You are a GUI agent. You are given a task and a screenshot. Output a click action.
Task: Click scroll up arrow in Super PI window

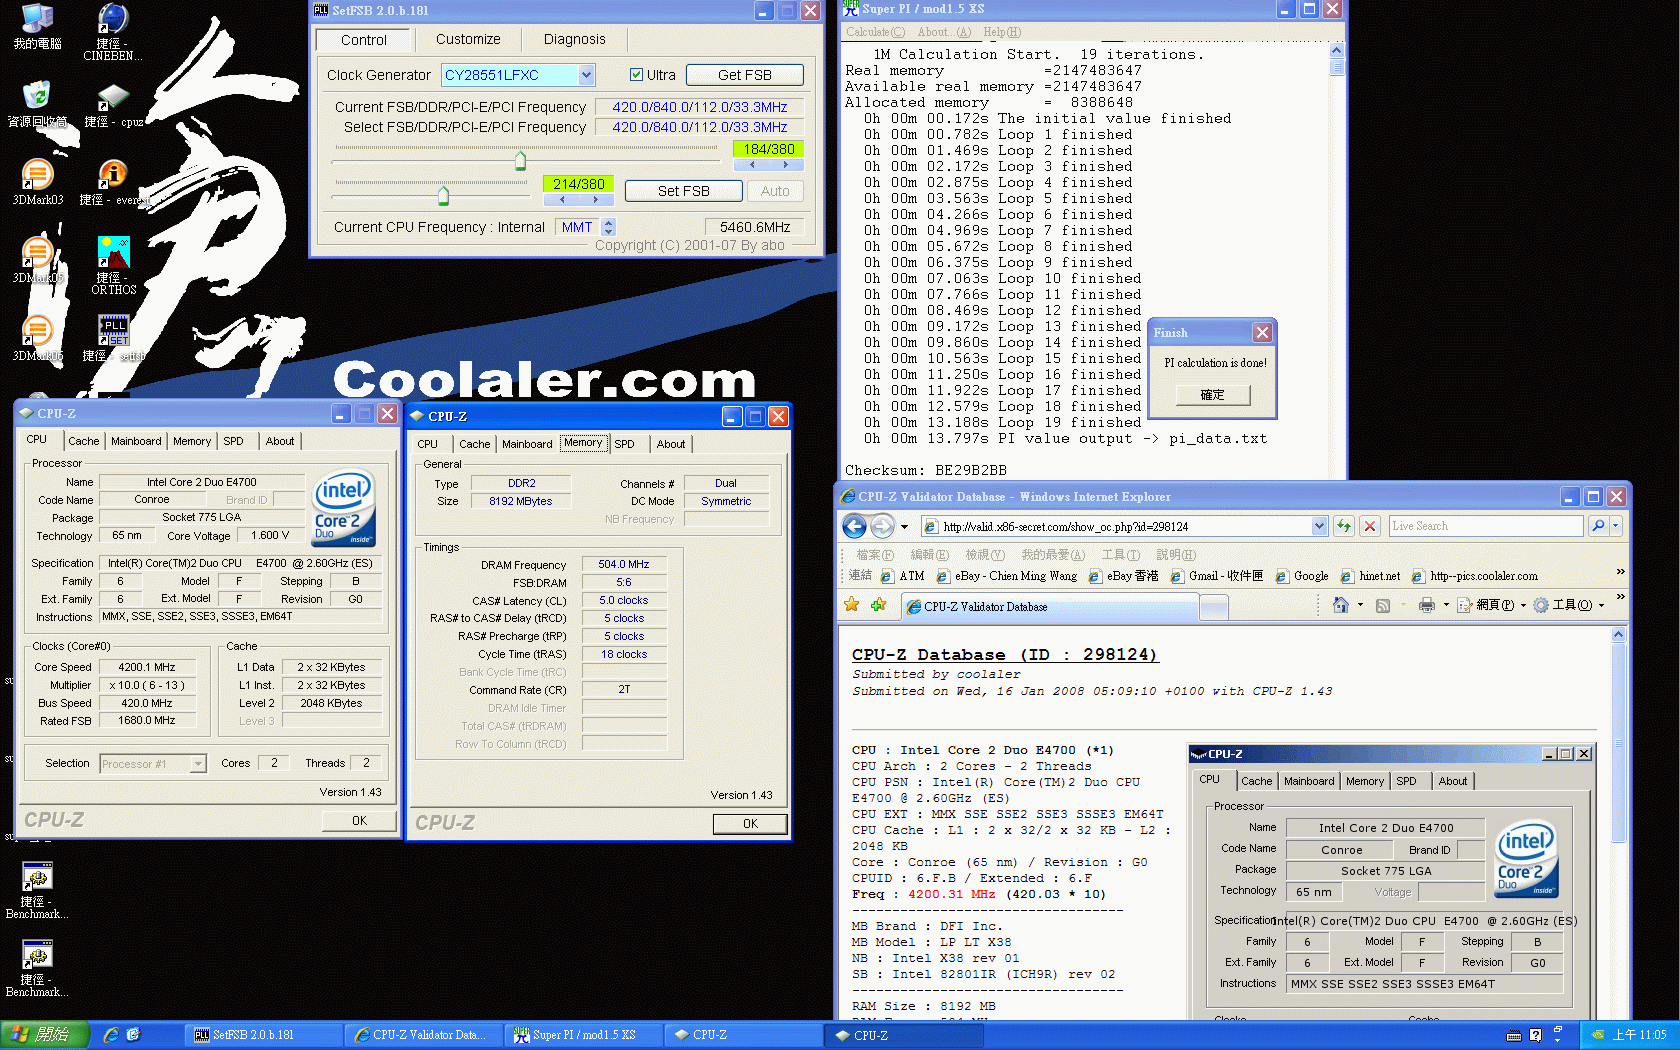point(1337,50)
